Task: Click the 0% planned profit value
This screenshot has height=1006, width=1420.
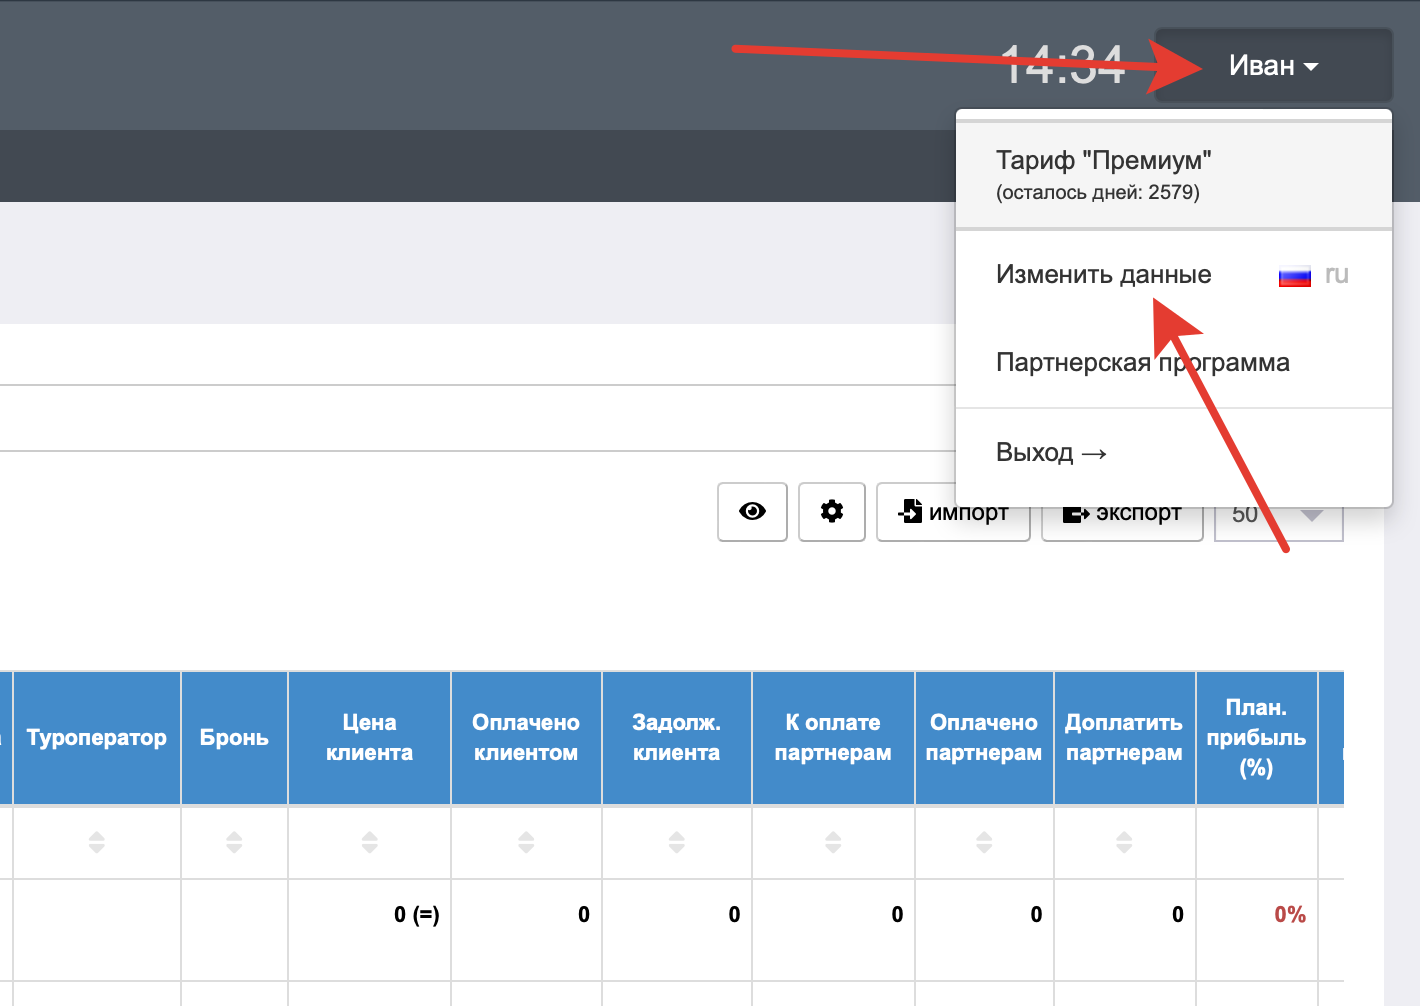Action: (x=1290, y=914)
